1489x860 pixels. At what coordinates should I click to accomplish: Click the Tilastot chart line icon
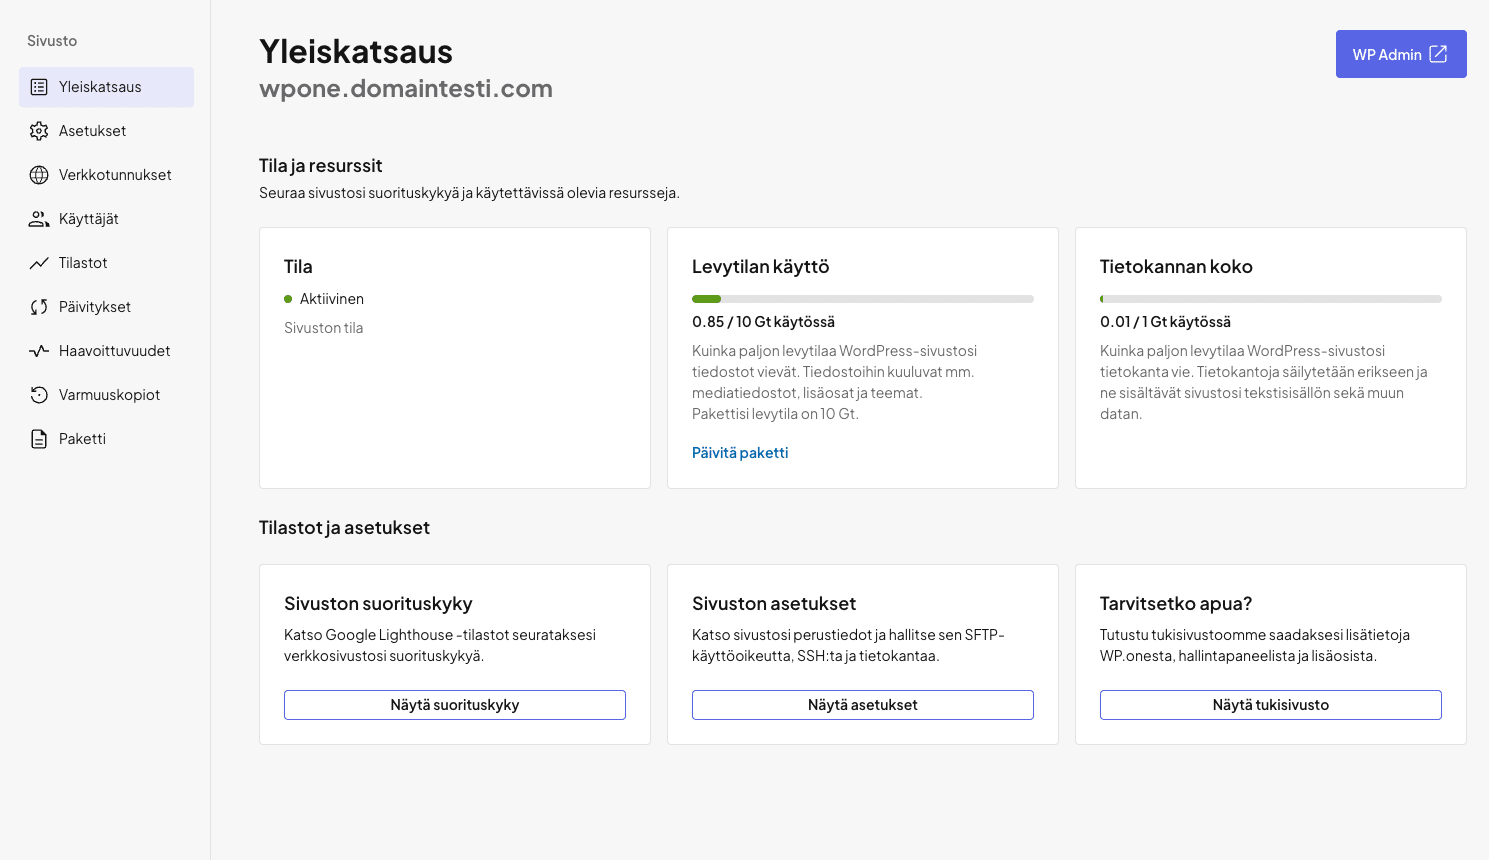(39, 263)
